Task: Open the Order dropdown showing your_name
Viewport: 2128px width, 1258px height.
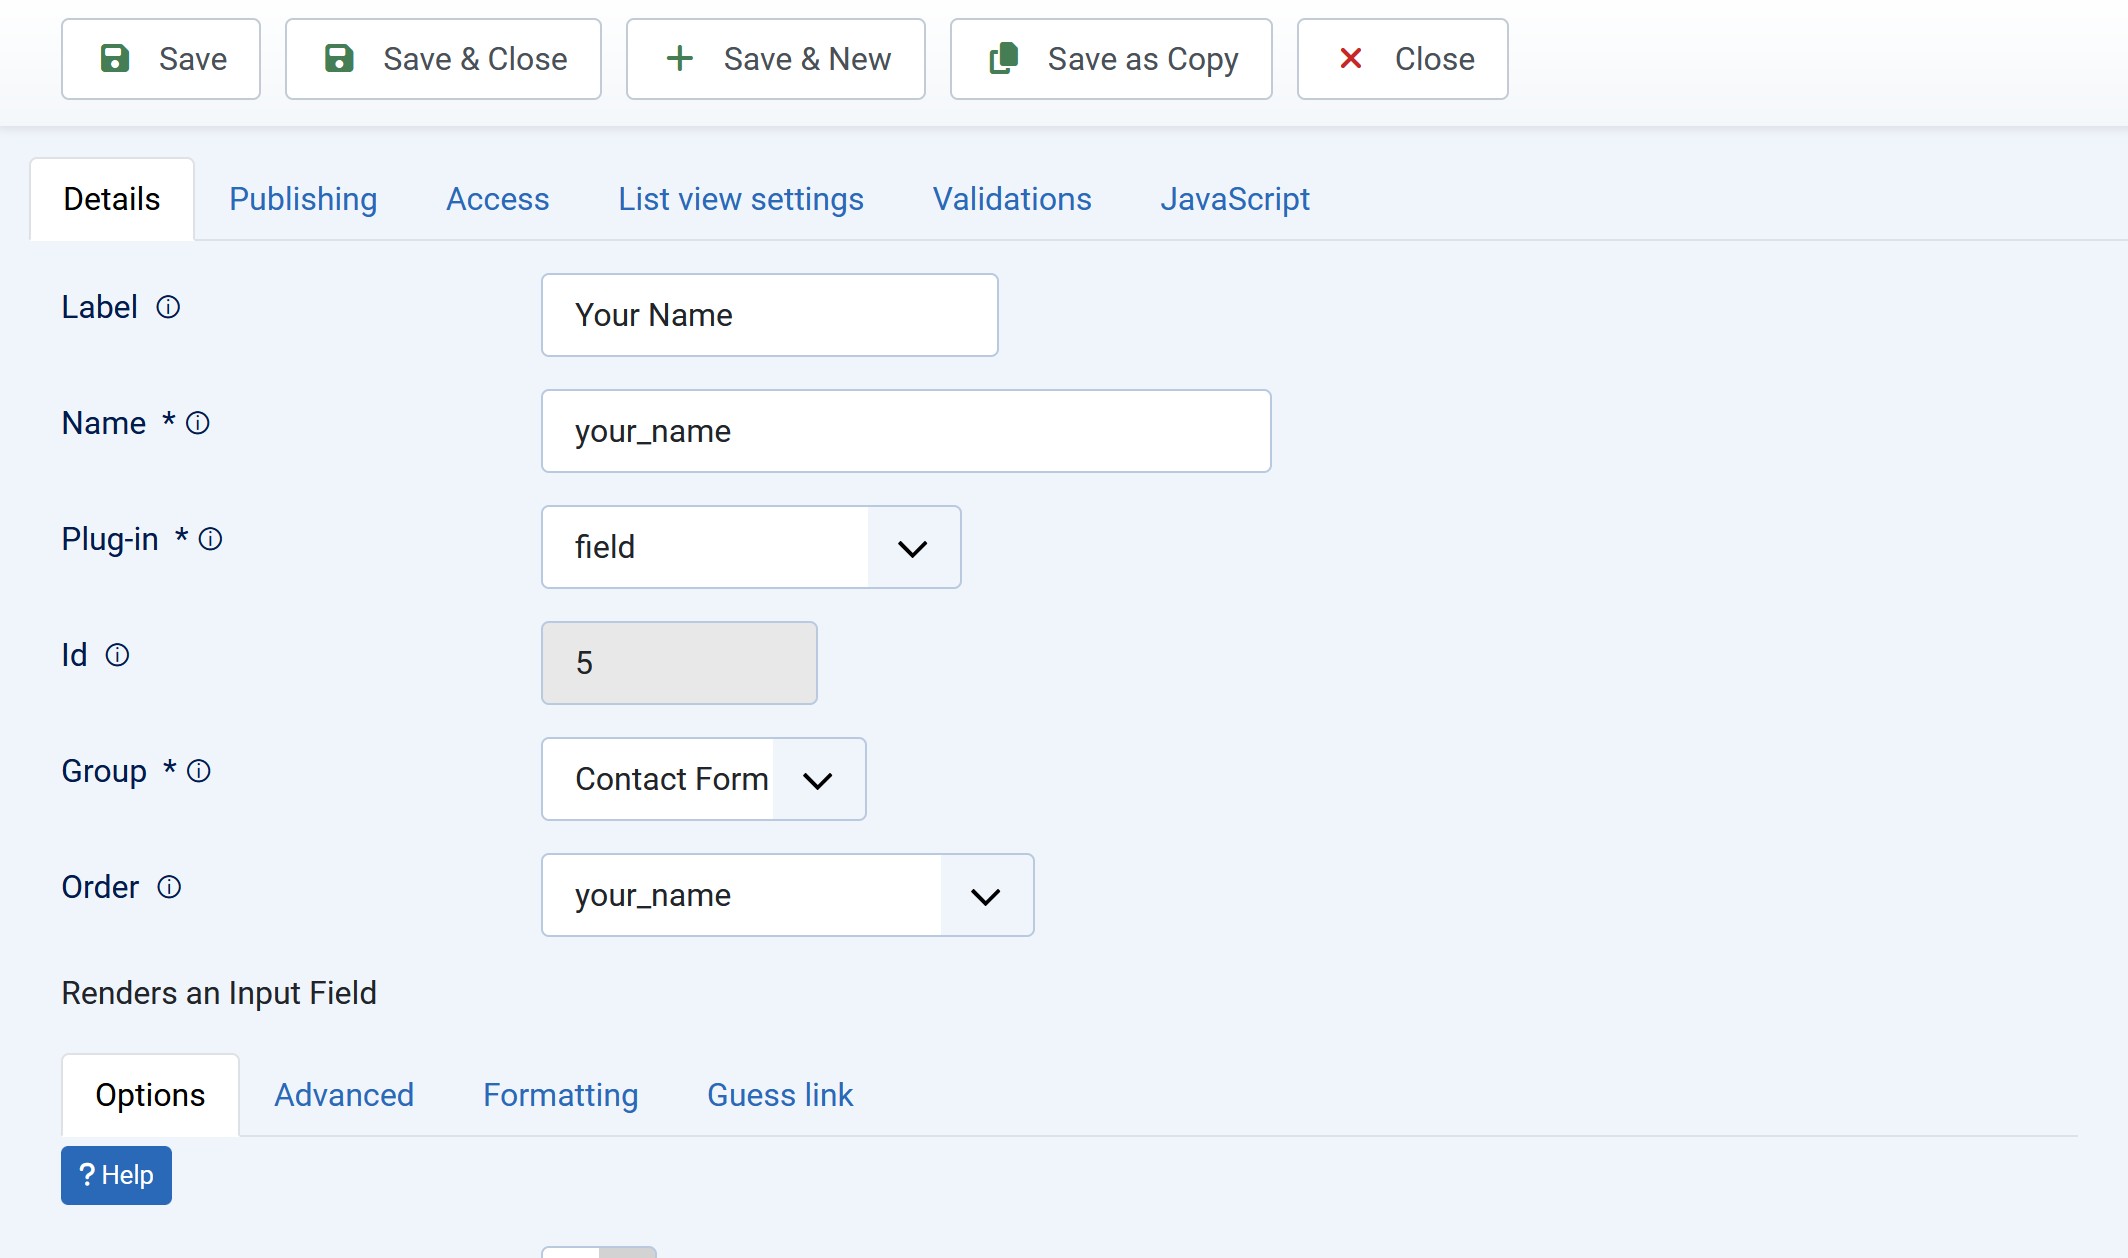Action: [x=787, y=895]
